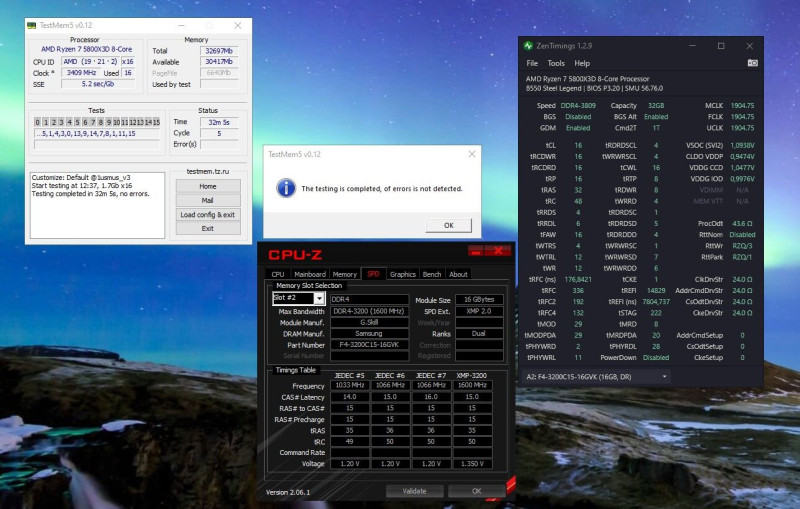
Task: Click the Exit button in TestMem5
Action: tap(208, 228)
